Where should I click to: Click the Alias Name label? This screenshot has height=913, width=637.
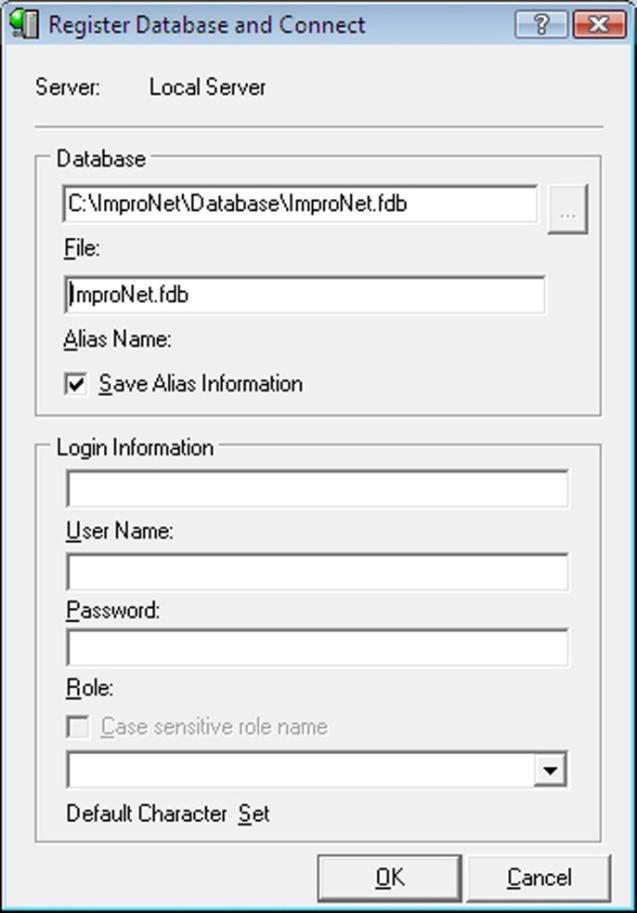(118, 339)
